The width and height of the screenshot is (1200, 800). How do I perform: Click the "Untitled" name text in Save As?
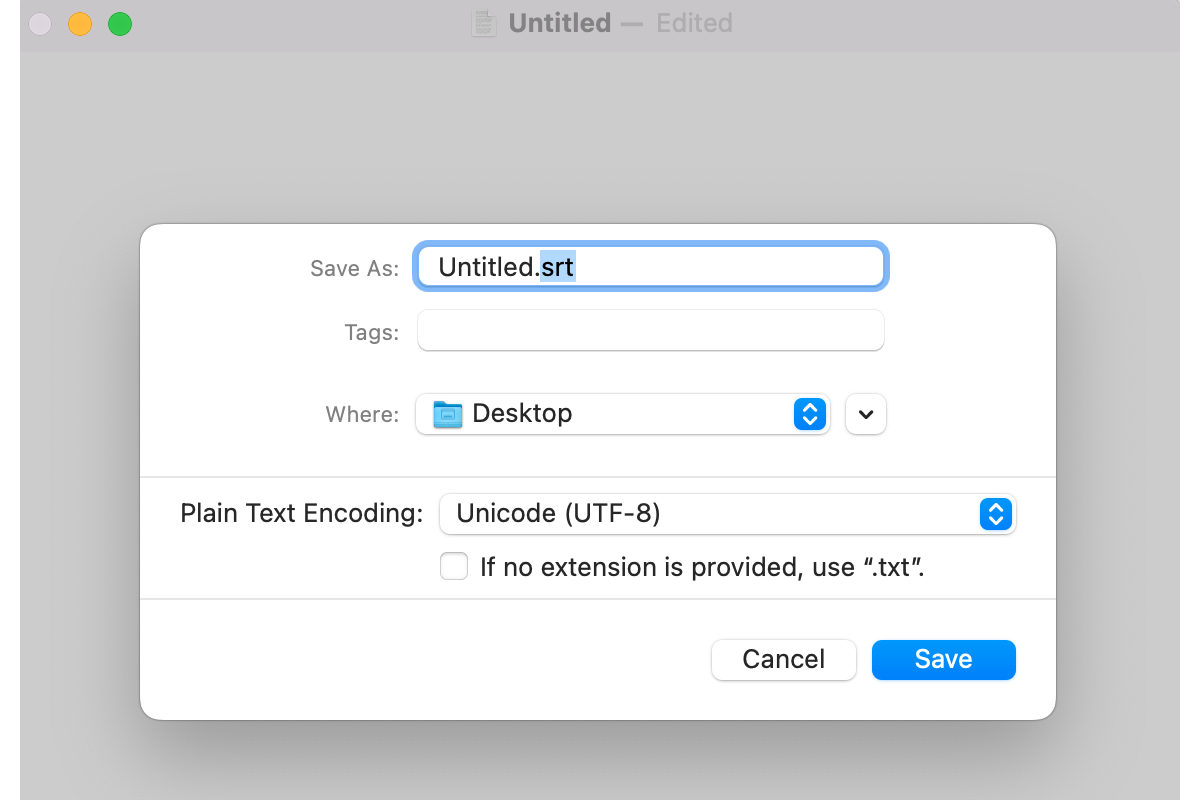(x=486, y=267)
